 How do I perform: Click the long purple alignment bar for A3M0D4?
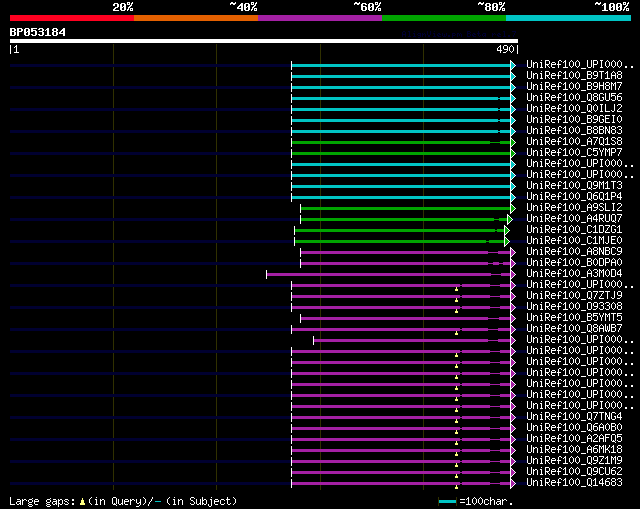tap(389, 275)
